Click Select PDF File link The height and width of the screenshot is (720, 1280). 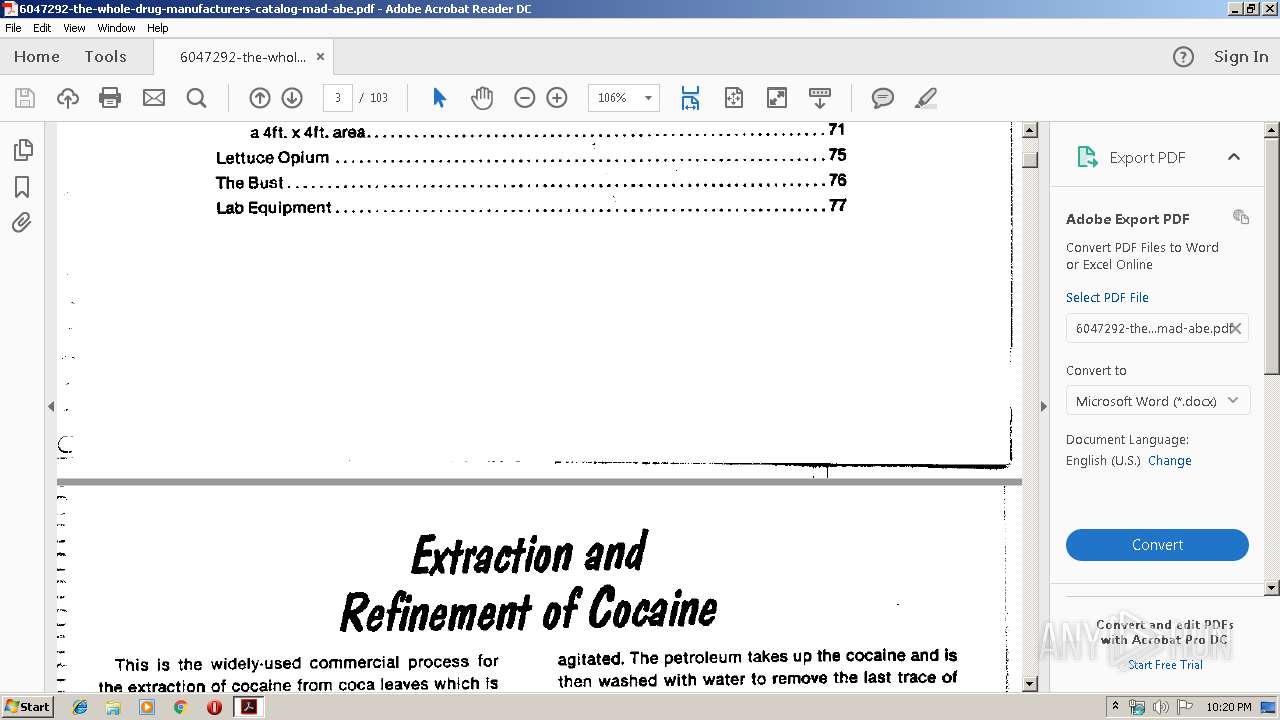(x=1107, y=297)
